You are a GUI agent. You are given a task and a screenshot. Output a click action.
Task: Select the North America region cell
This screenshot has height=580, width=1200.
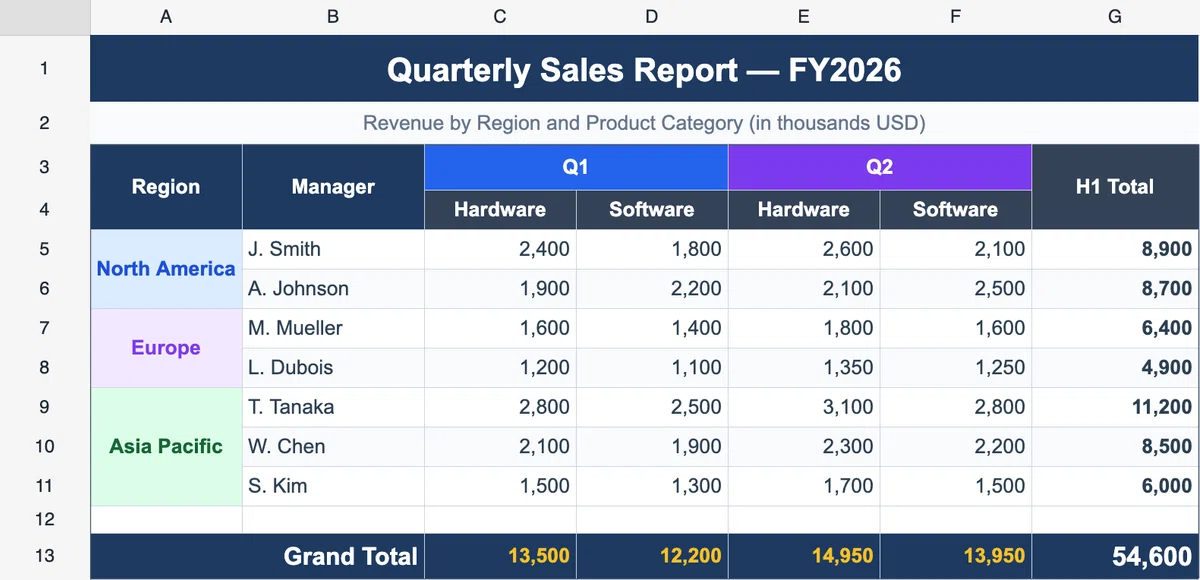pos(166,269)
